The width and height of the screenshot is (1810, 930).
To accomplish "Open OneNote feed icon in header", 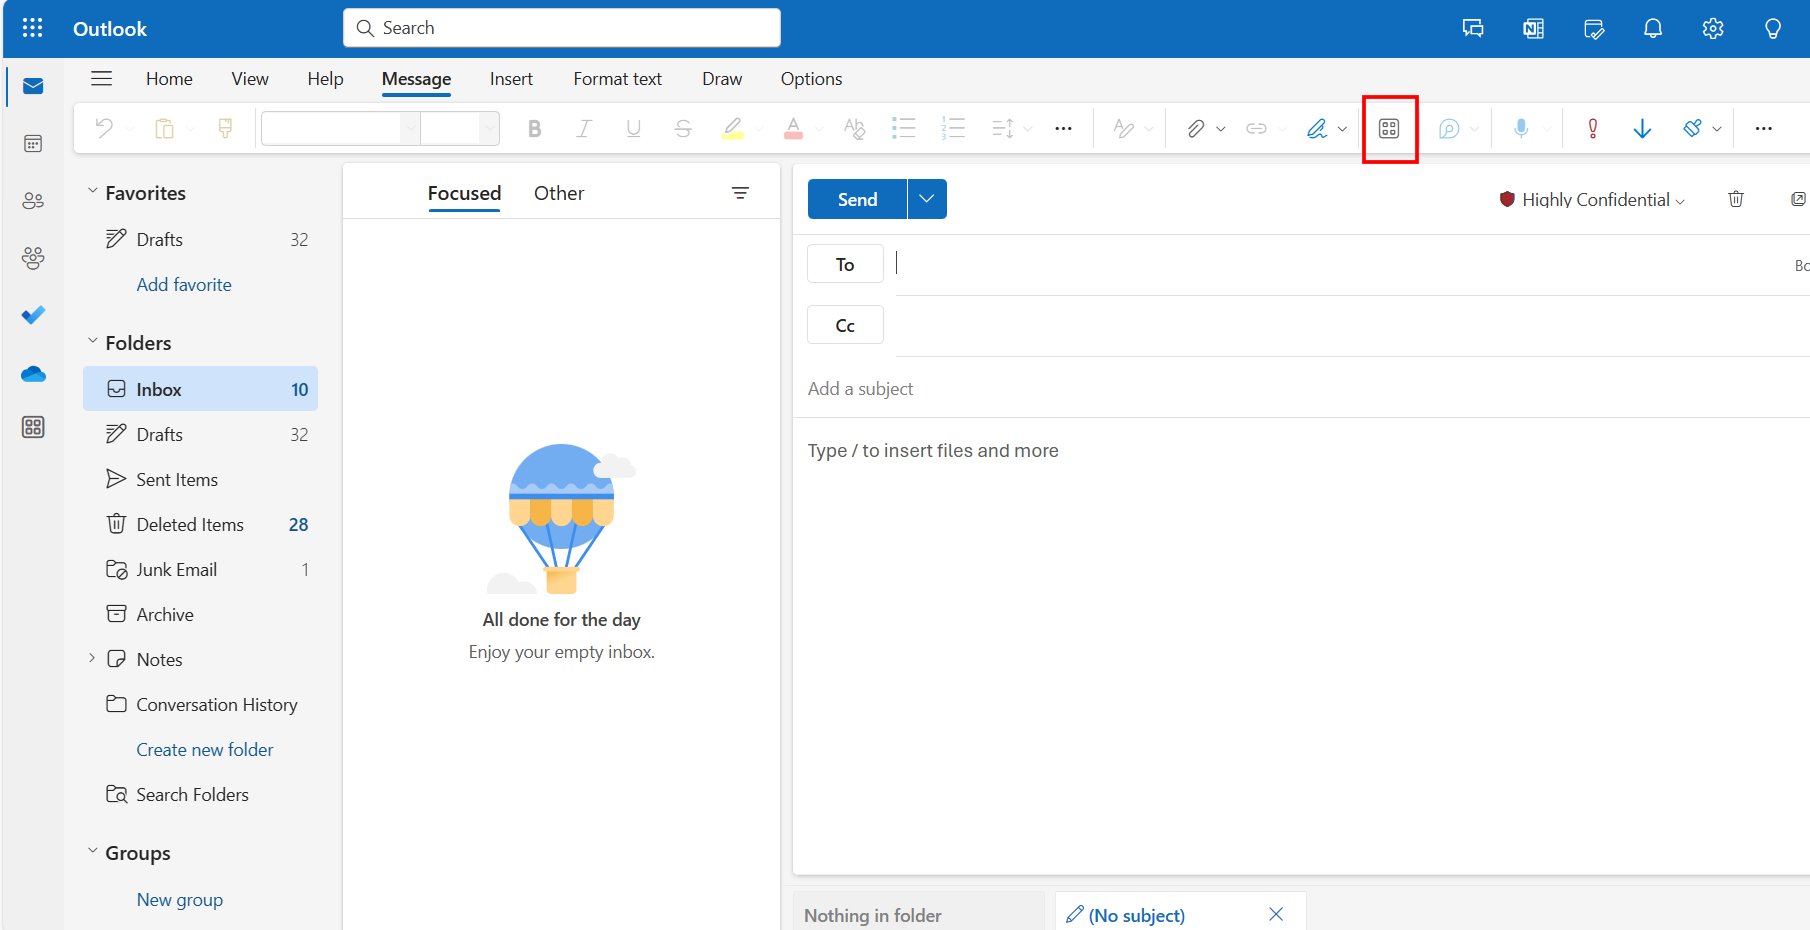I will point(1533,28).
